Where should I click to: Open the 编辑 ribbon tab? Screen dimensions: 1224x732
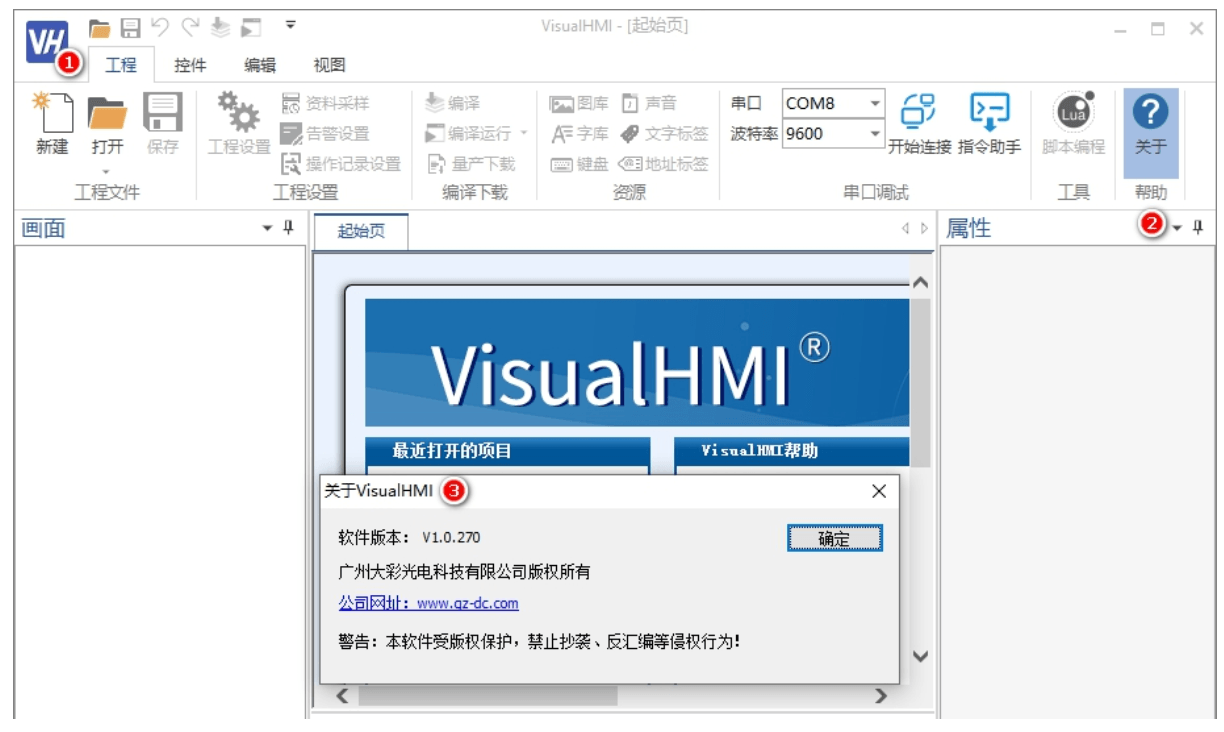[x=260, y=65]
